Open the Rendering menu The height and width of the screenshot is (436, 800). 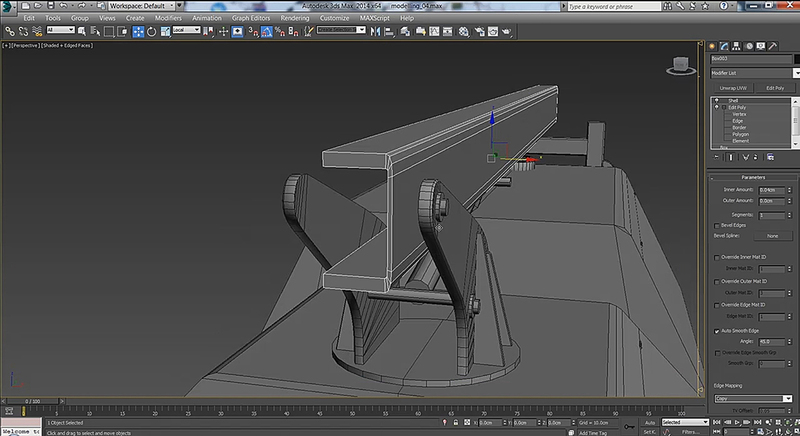point(294,17)
